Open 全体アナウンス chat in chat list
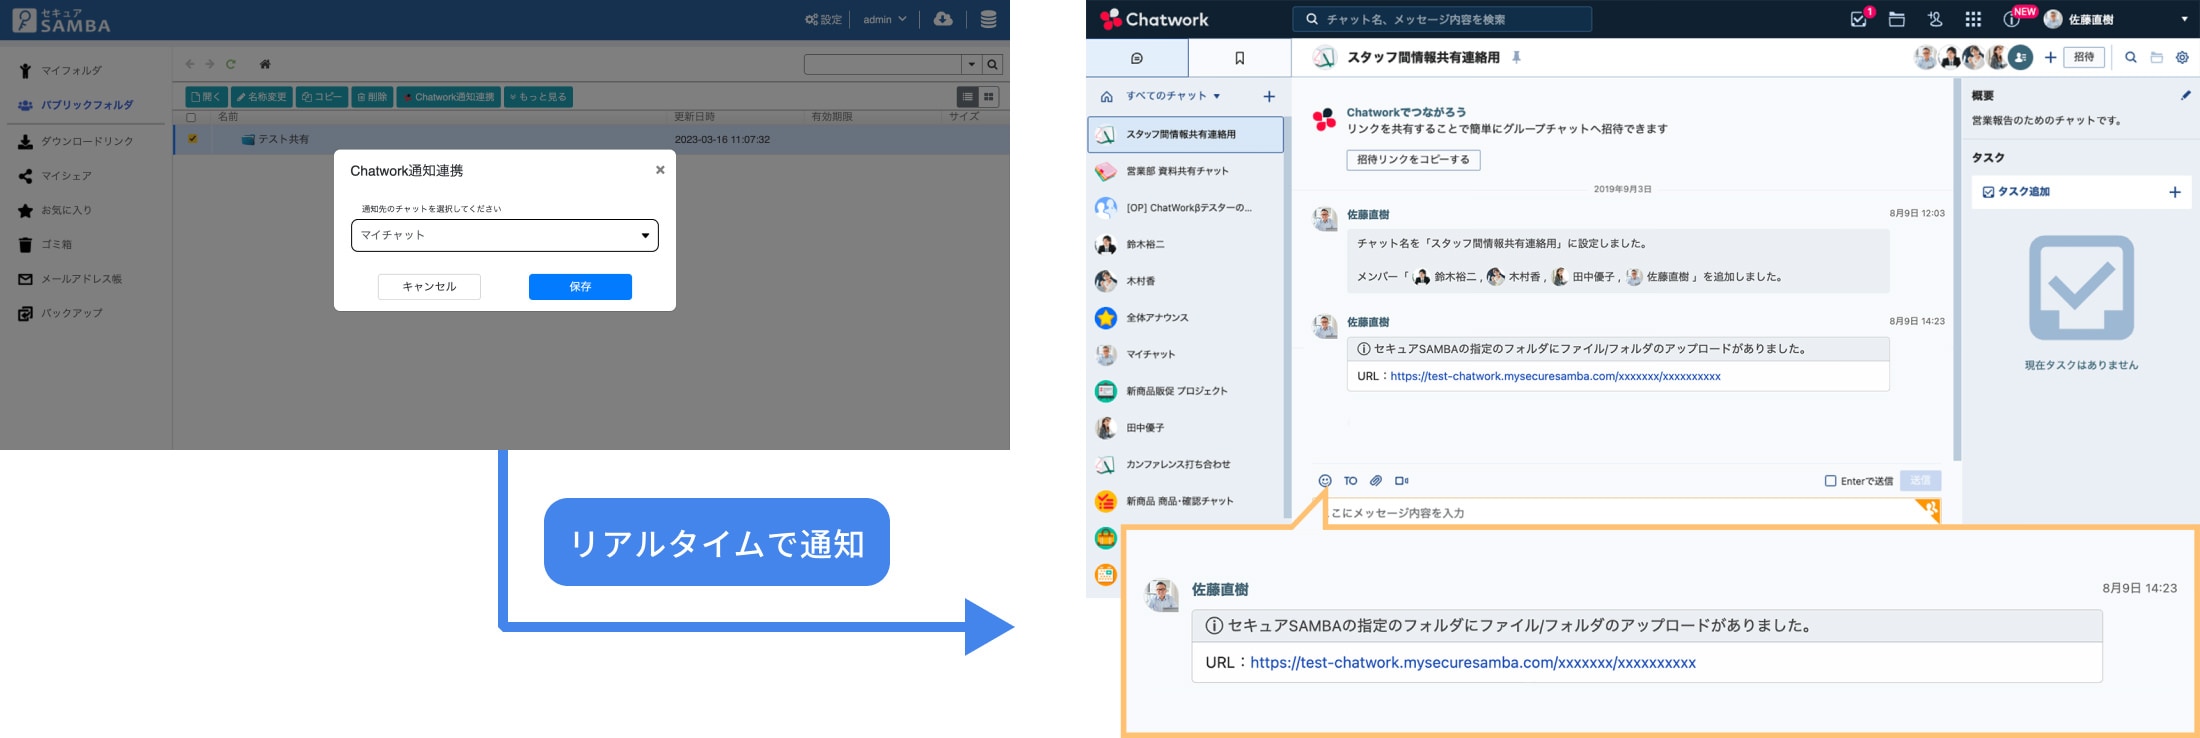 coord(1185,318)
